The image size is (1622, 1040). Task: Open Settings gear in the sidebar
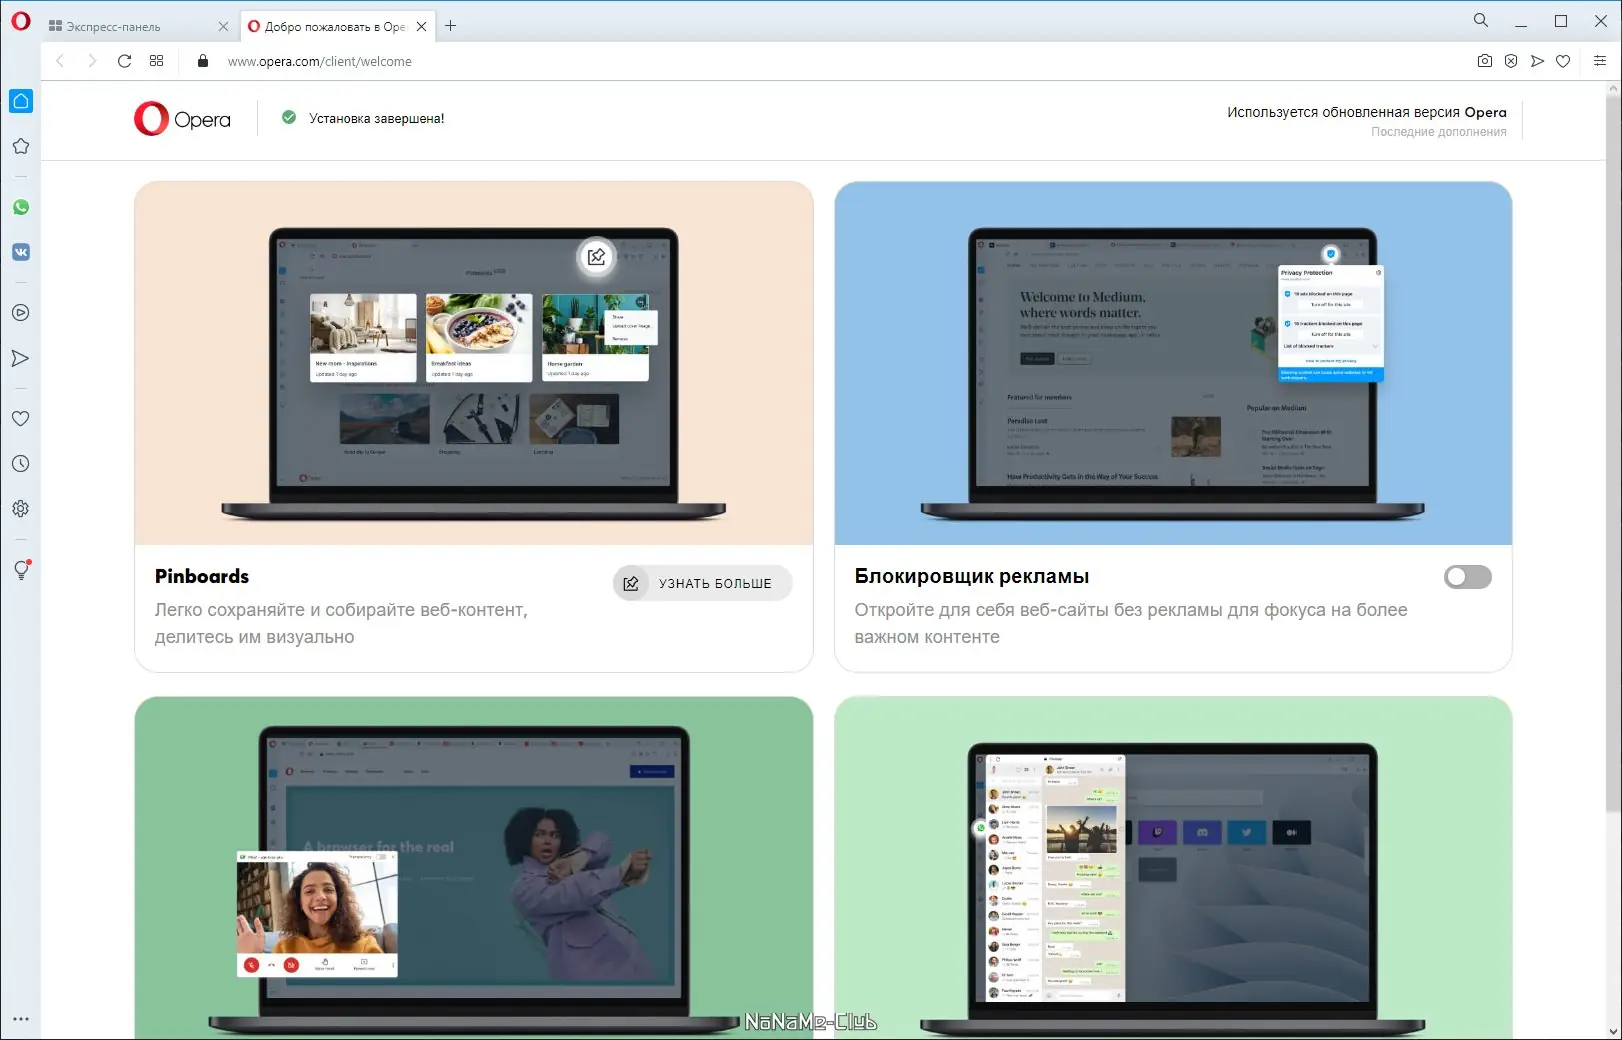point(21,509)
